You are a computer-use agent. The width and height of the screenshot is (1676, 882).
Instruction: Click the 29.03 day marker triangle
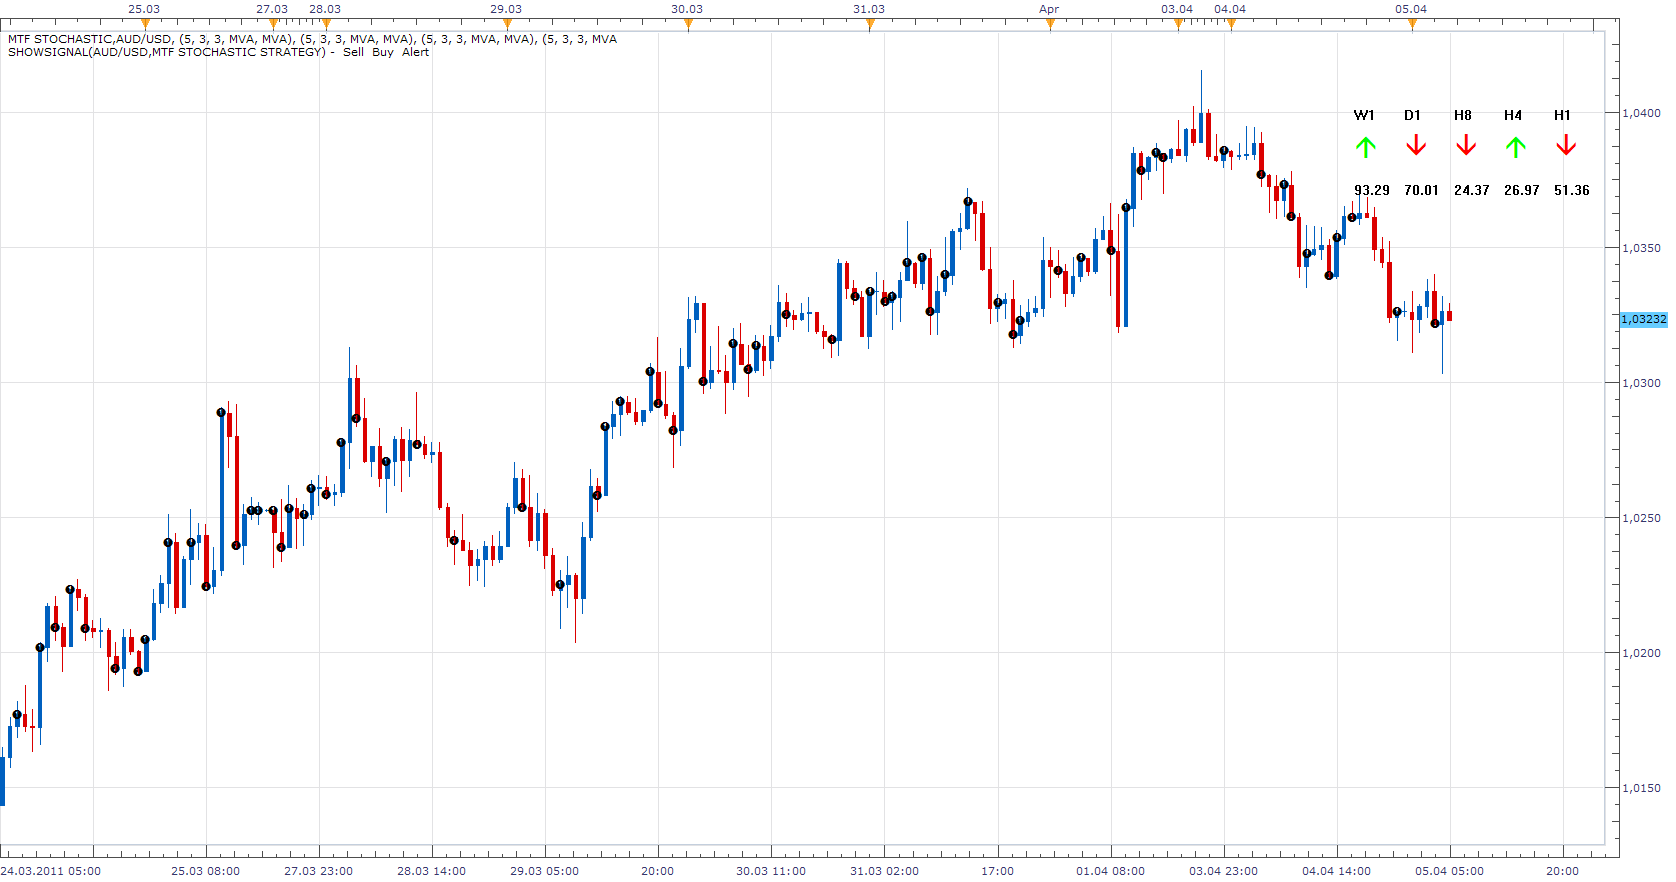[x=507, y=24]
